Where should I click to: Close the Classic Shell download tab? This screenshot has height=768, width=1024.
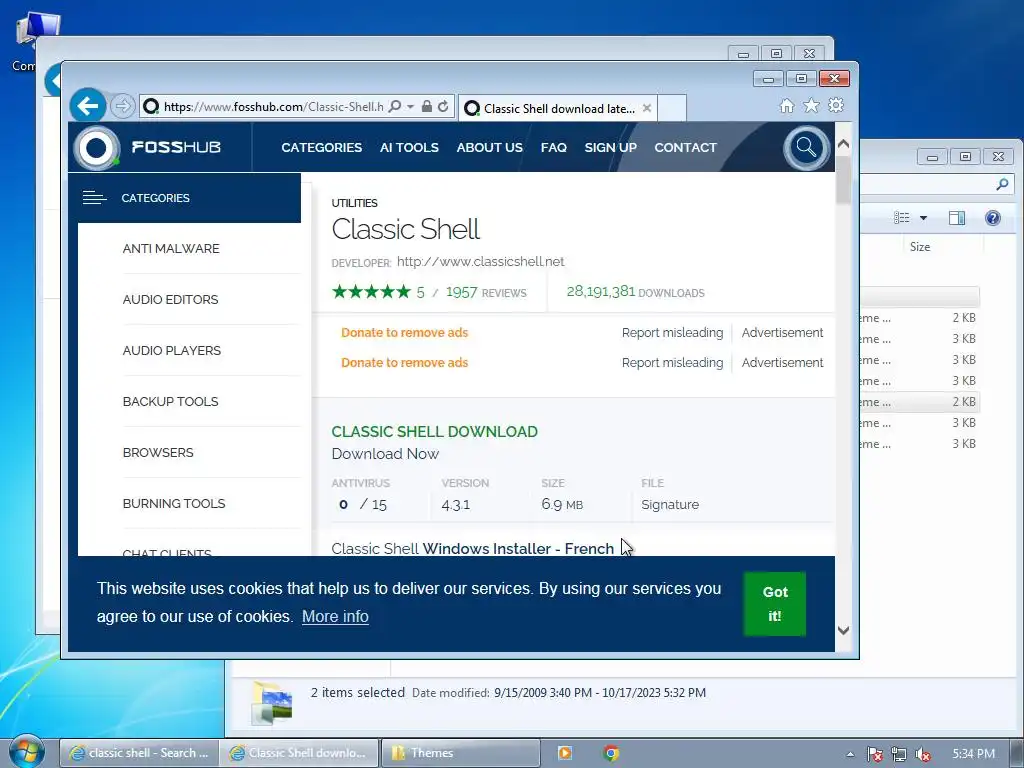[x=647, y=108]
